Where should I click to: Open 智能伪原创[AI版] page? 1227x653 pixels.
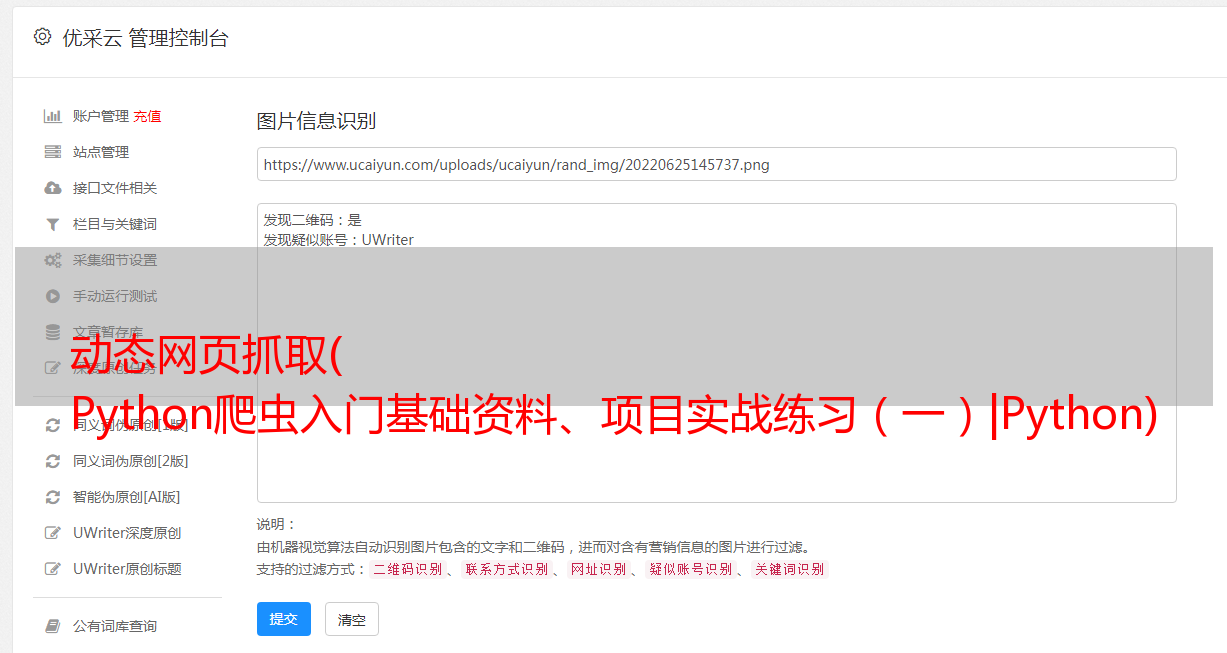(x=127, y=497)
